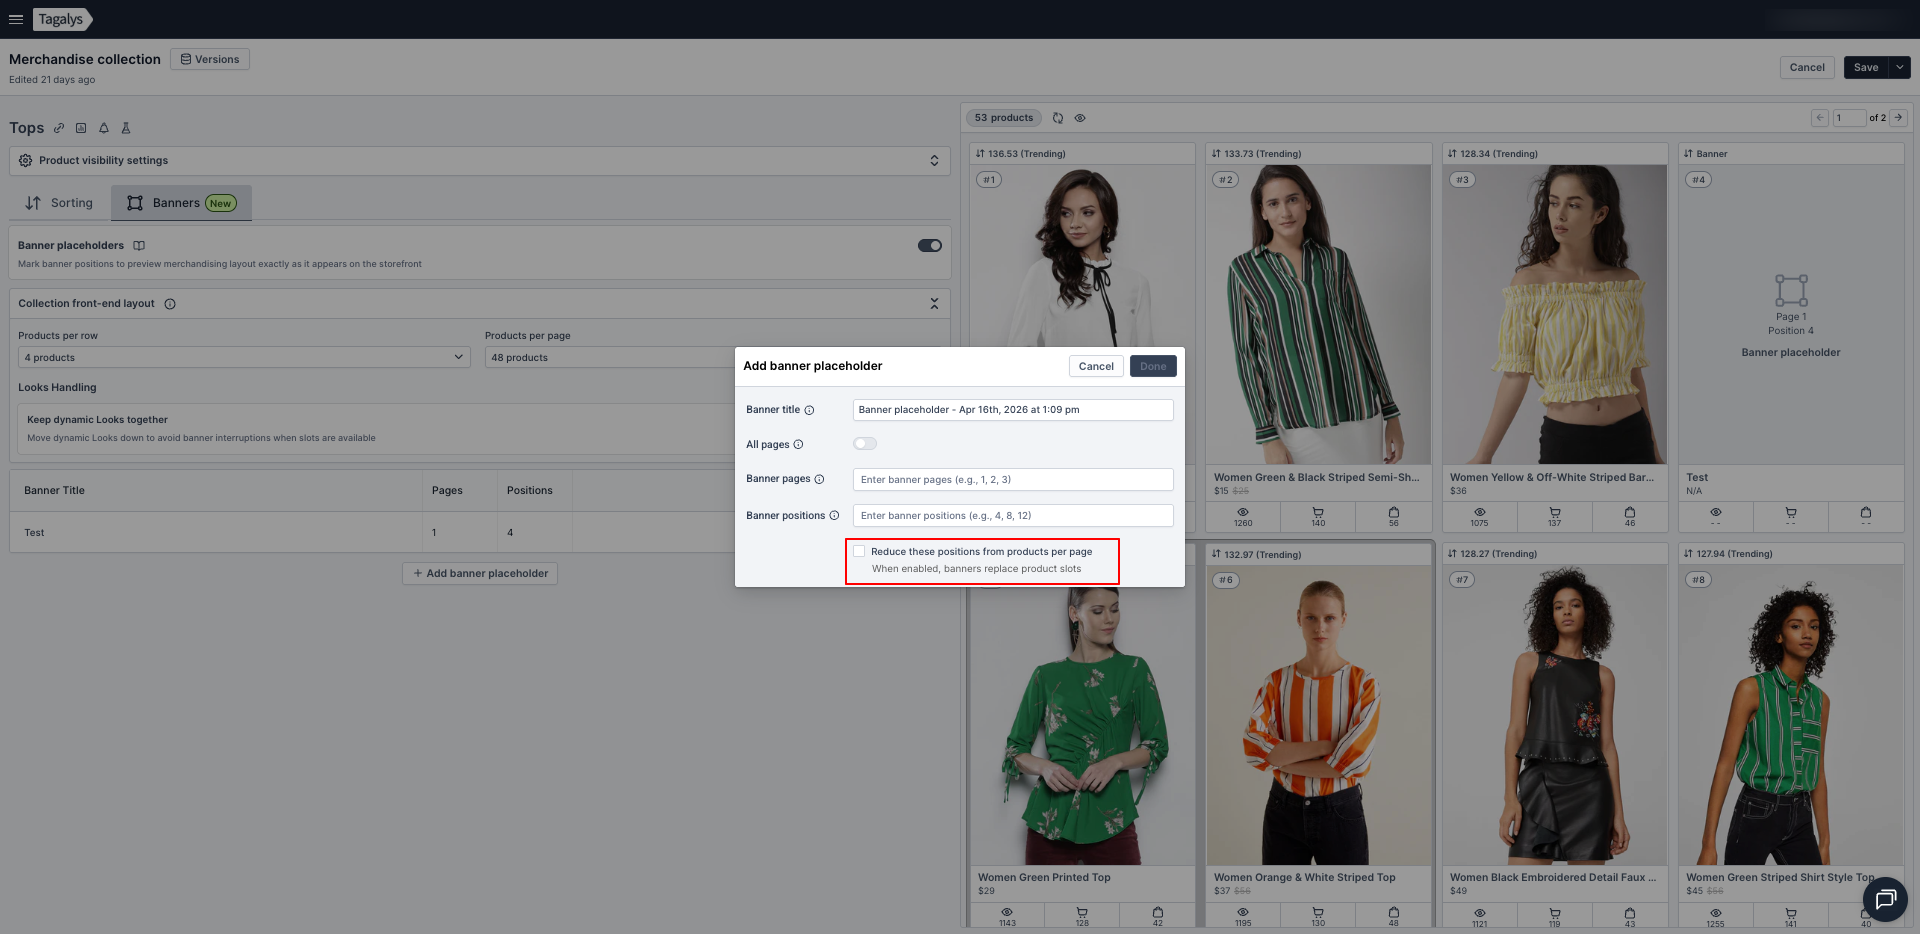Click the link icon next to Tops

click(x=59, y=128)
